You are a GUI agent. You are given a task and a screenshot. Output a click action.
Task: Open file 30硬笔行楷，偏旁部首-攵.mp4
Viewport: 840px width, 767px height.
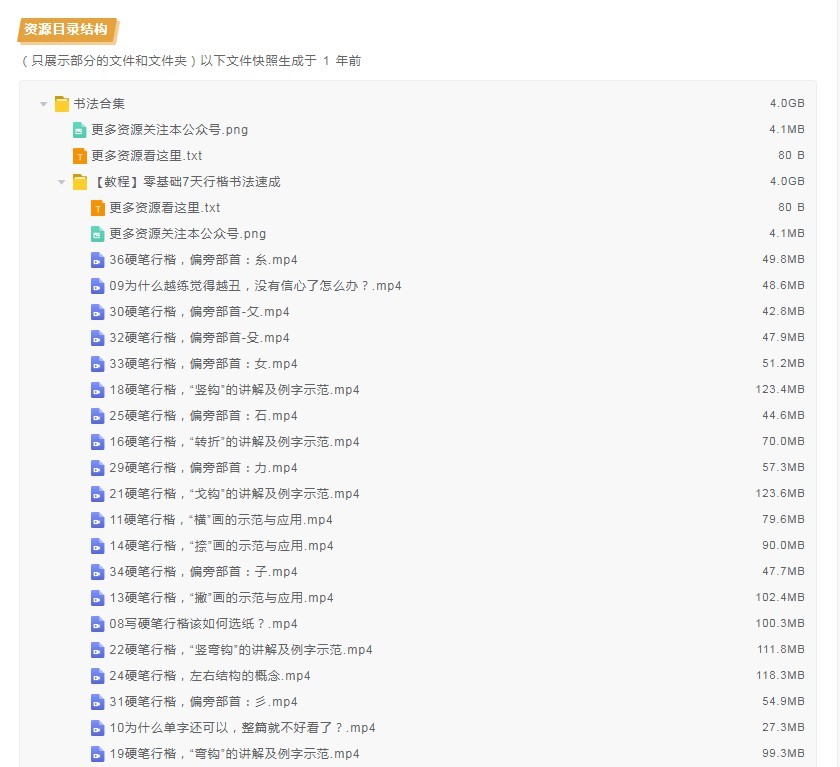tap(199, 312)
